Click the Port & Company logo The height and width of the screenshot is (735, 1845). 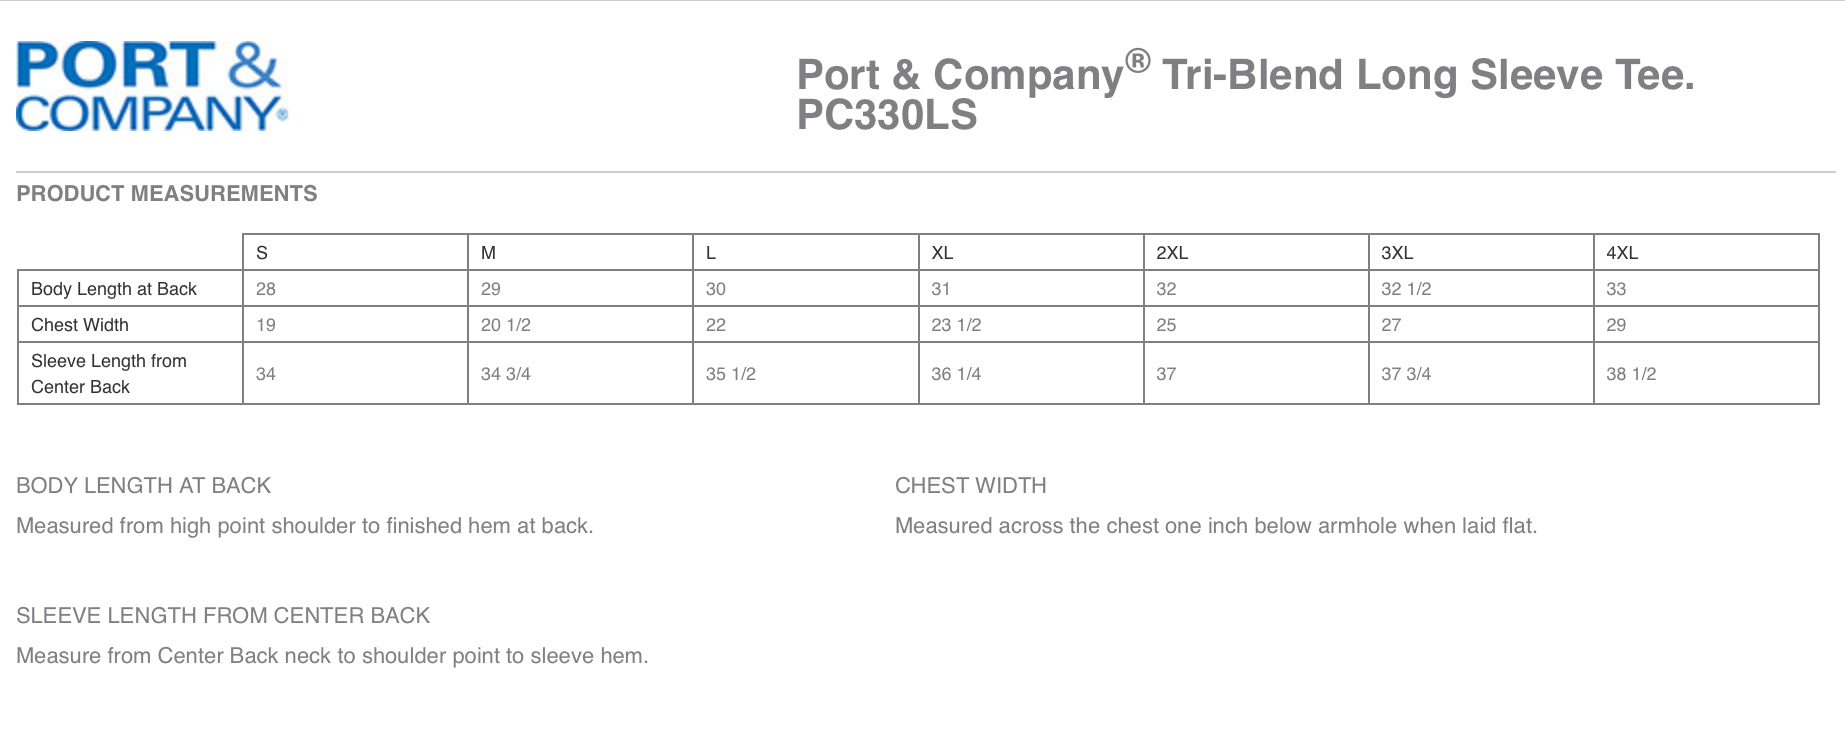tap(151, 87)
